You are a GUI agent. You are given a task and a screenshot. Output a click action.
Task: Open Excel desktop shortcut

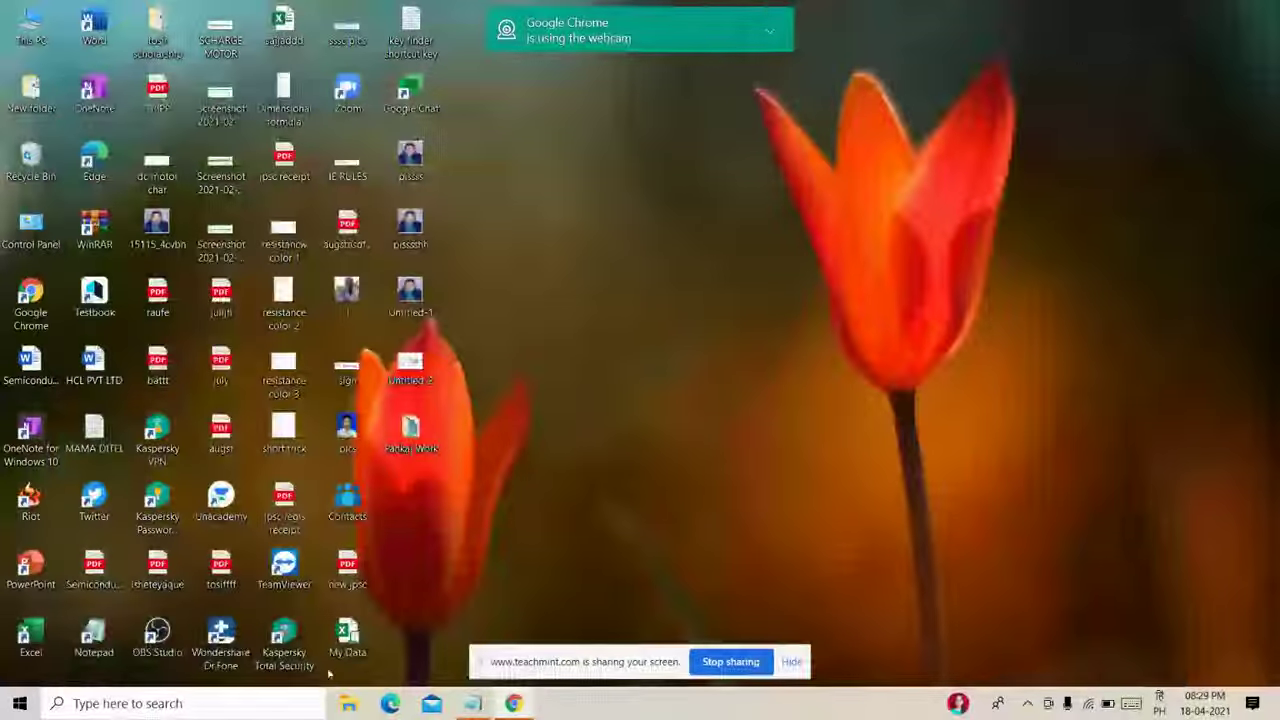point(31,638)
